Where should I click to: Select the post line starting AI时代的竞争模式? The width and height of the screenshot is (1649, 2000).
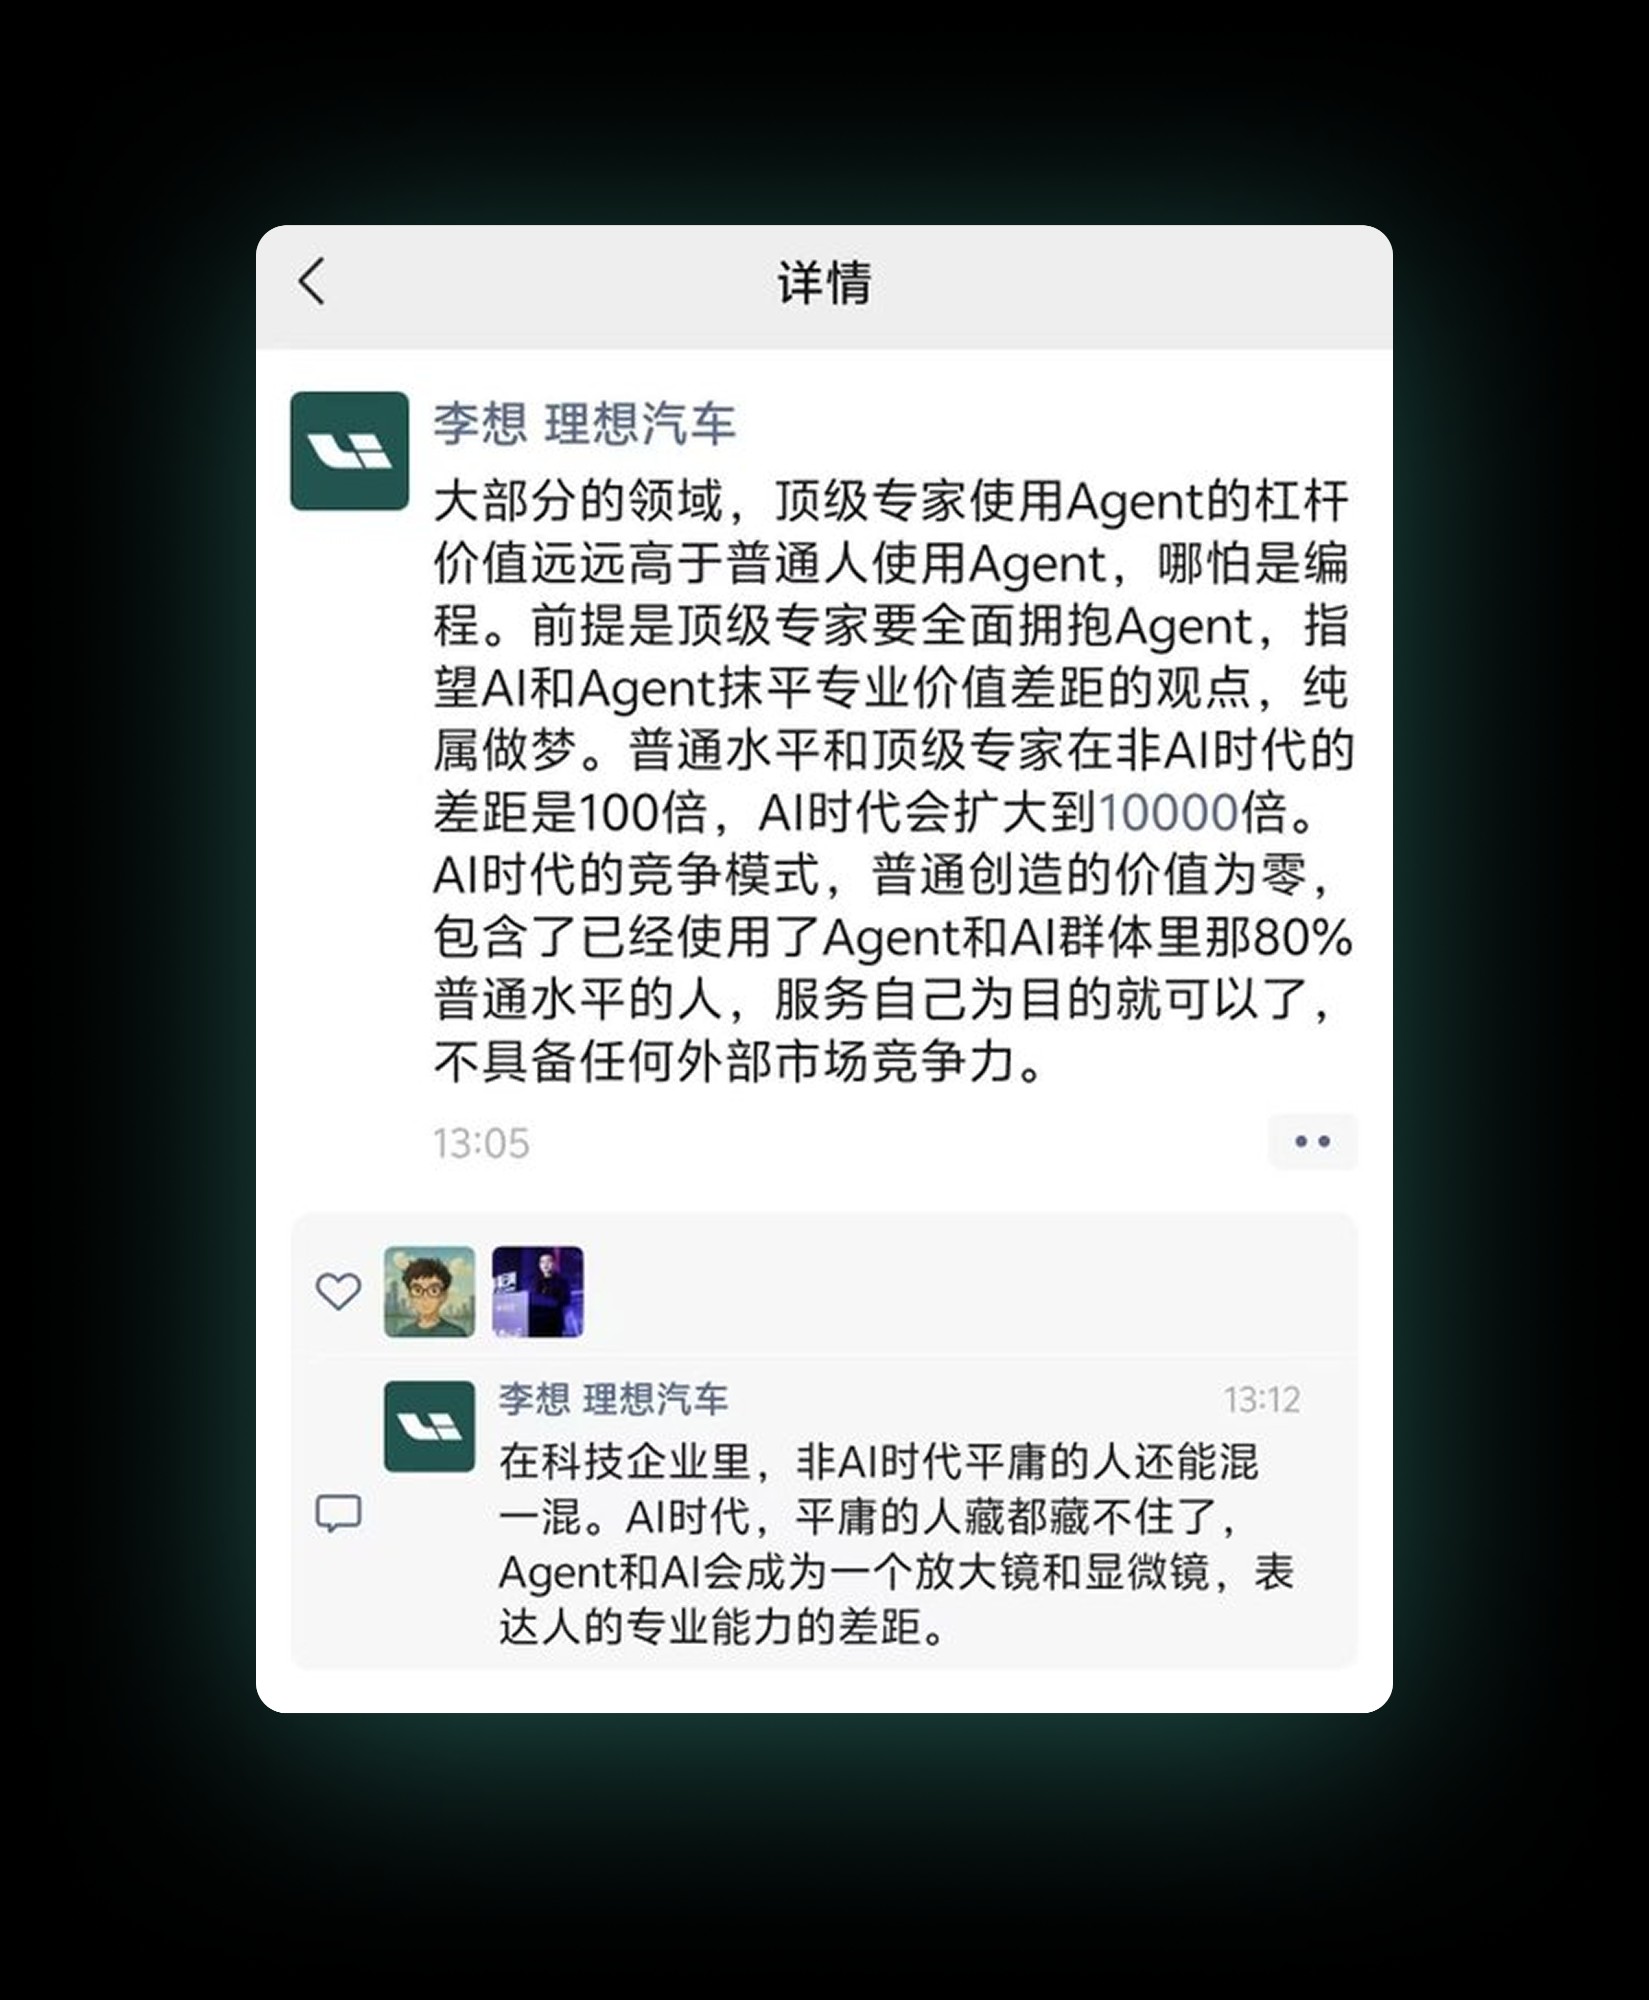click(883, 875)
